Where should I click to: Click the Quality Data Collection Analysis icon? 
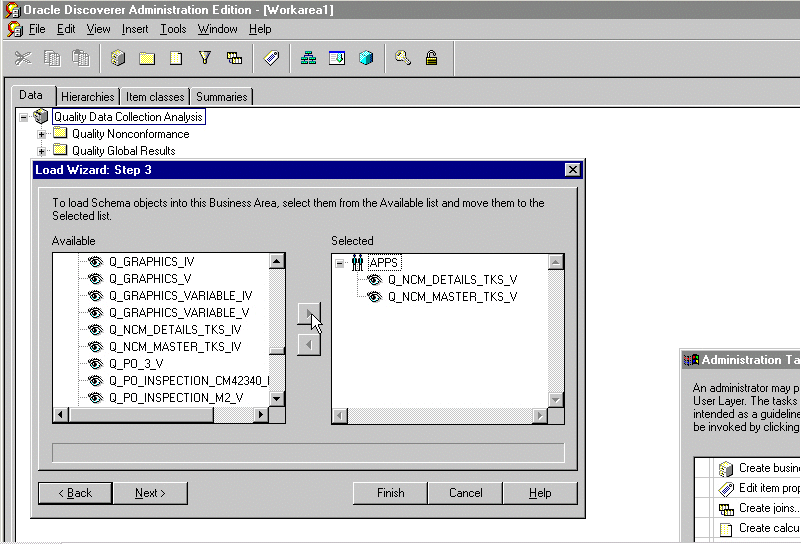40,116
